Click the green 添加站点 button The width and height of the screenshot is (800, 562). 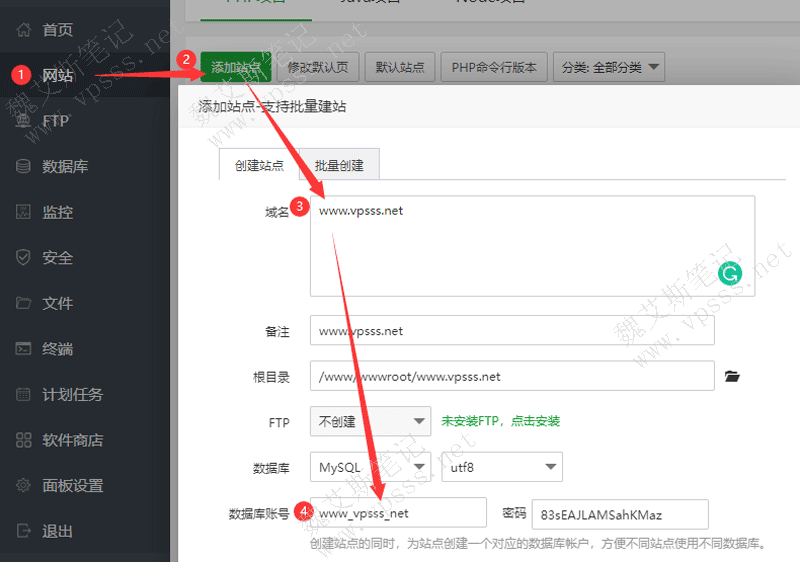pyautogui.click(x=235, y=68)
